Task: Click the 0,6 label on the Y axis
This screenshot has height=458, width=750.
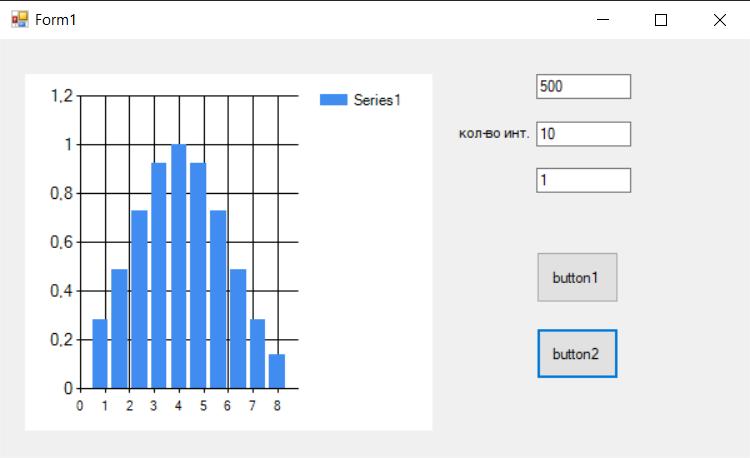Action: coord(62,242)
